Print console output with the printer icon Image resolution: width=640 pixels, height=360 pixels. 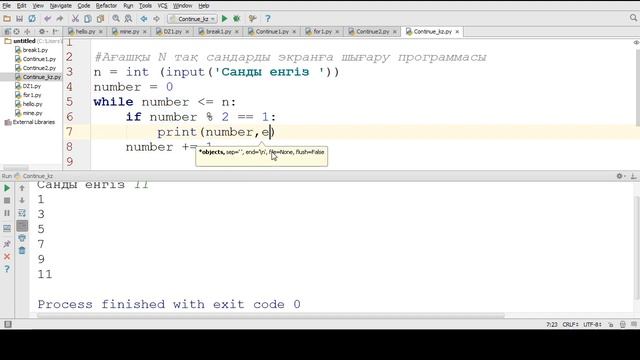click(22, 238)
